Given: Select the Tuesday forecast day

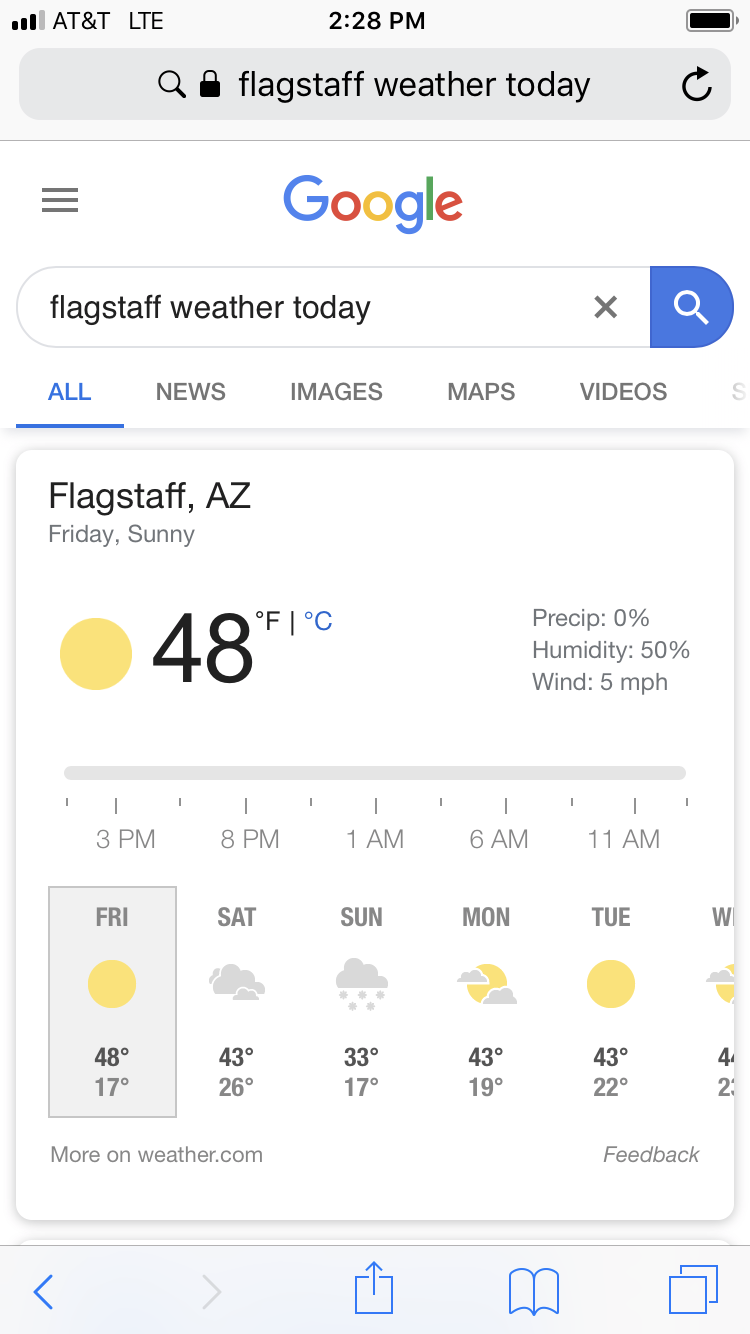Looking at the screenshot, I should (610, 1001).
